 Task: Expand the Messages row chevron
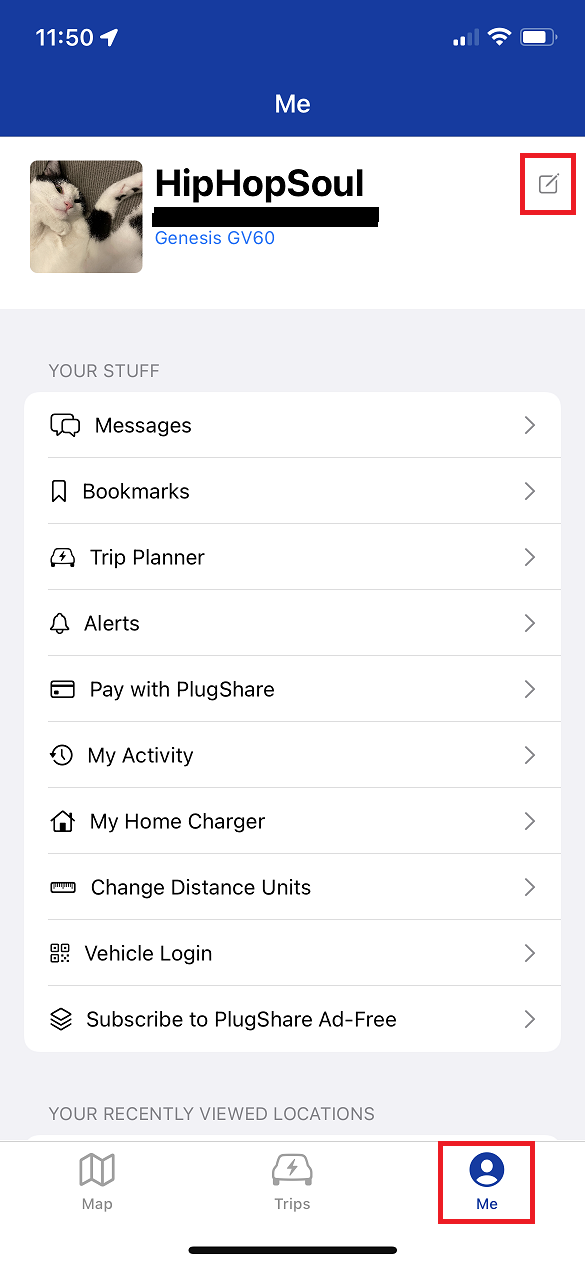click(x=530, y=425)
